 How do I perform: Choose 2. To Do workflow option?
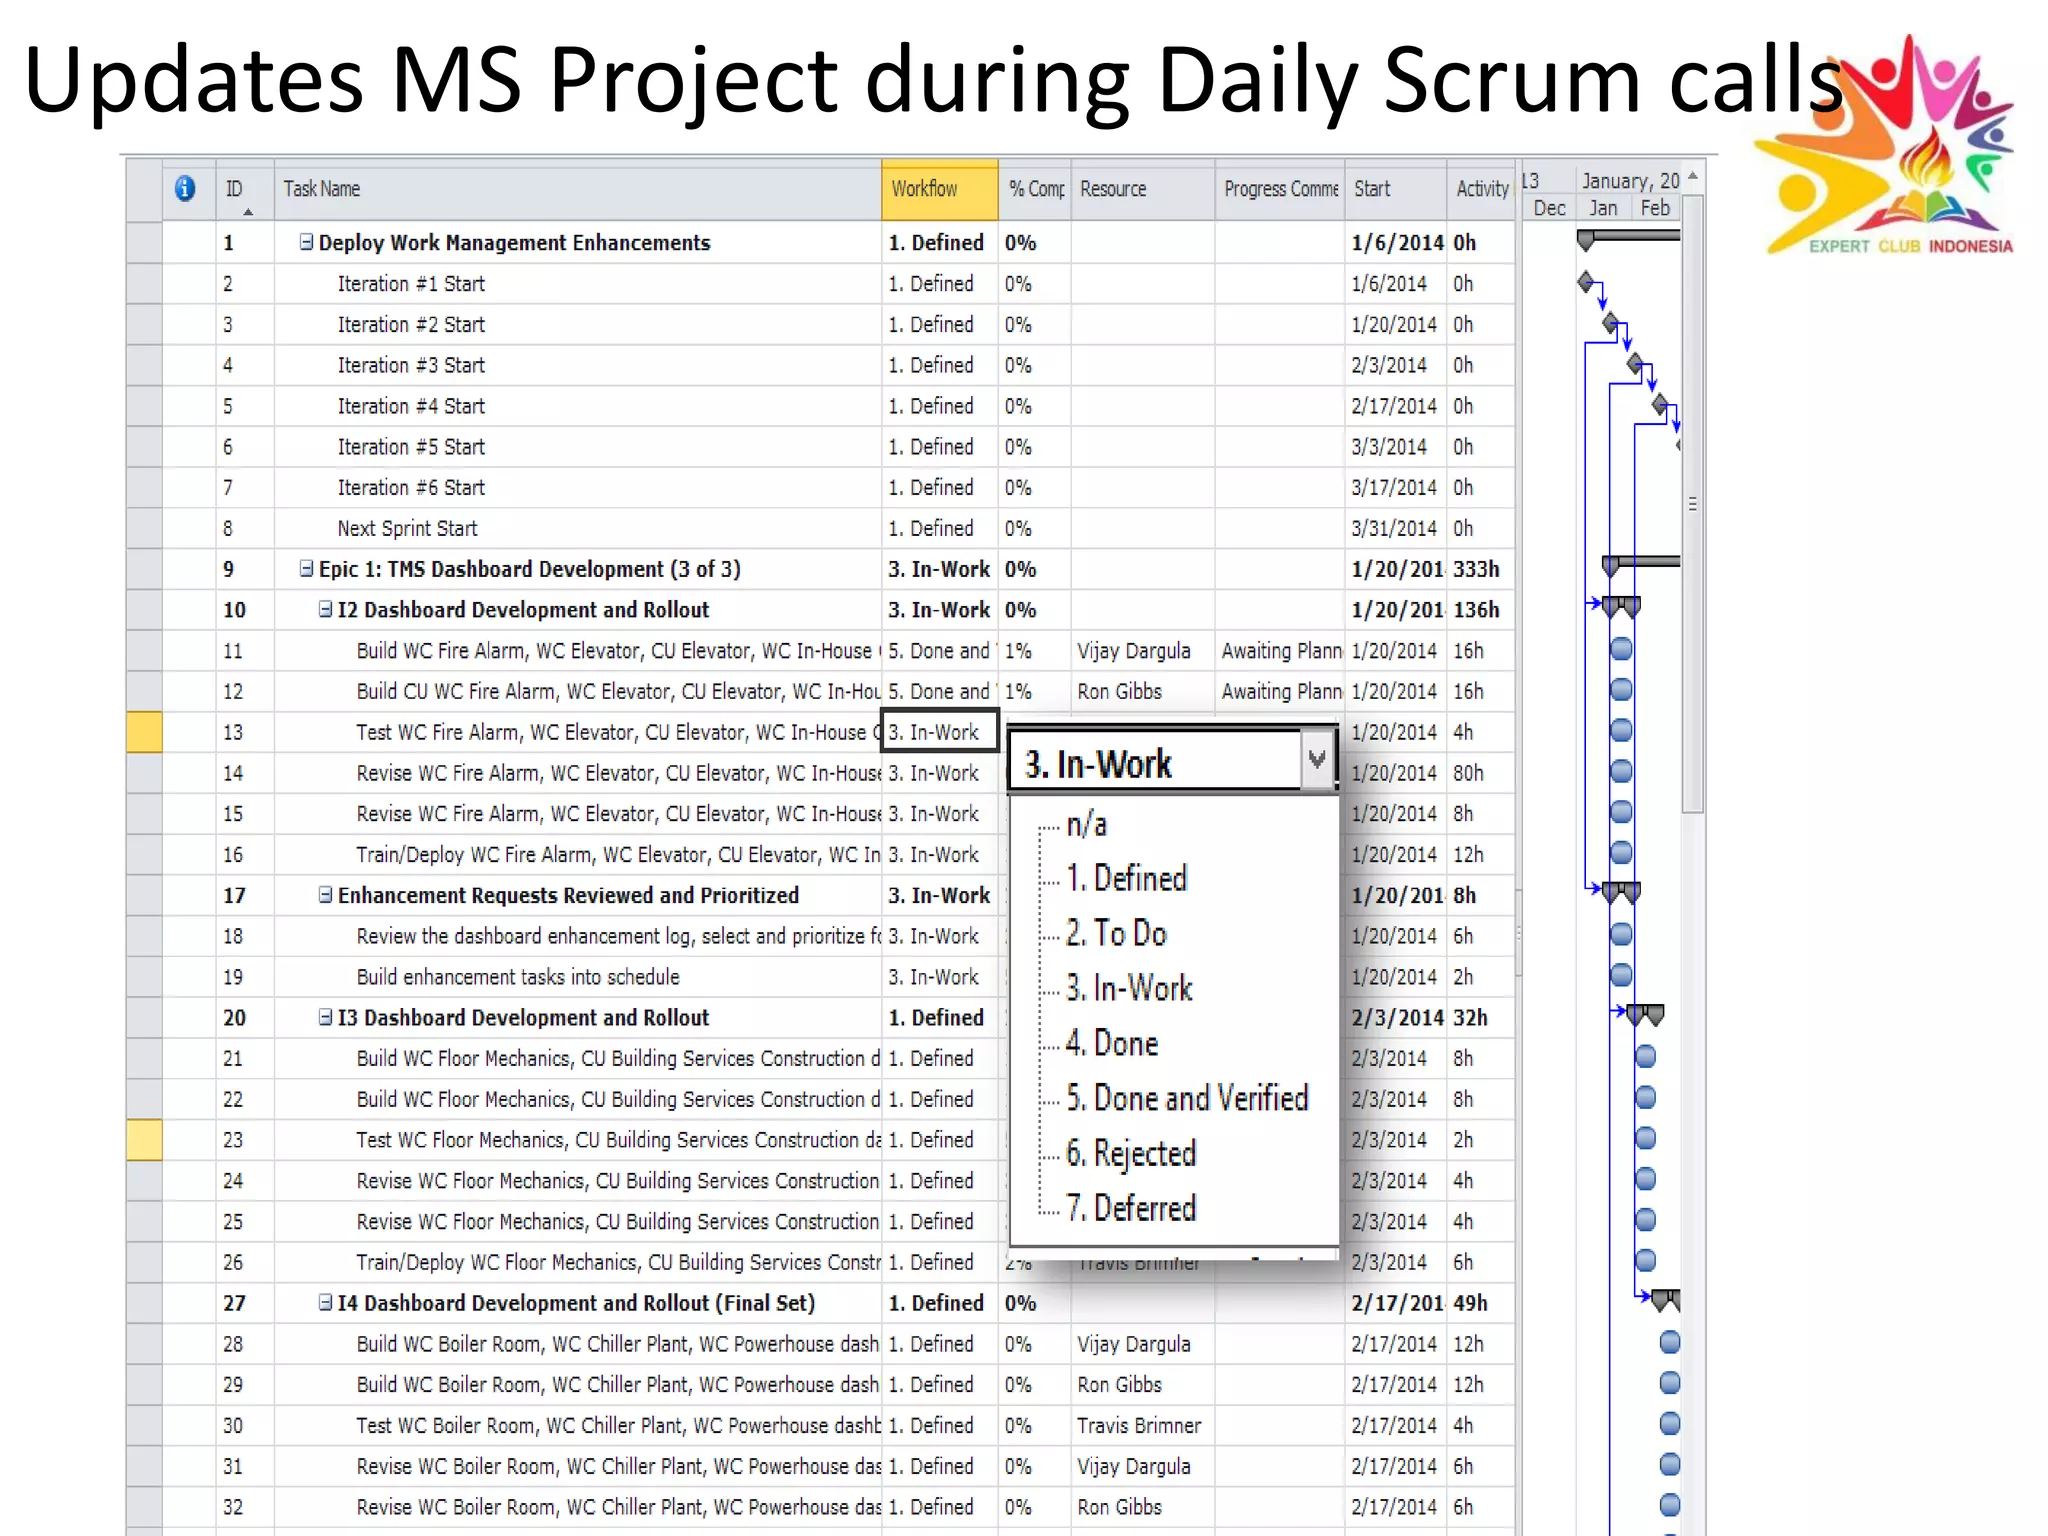1116,934
